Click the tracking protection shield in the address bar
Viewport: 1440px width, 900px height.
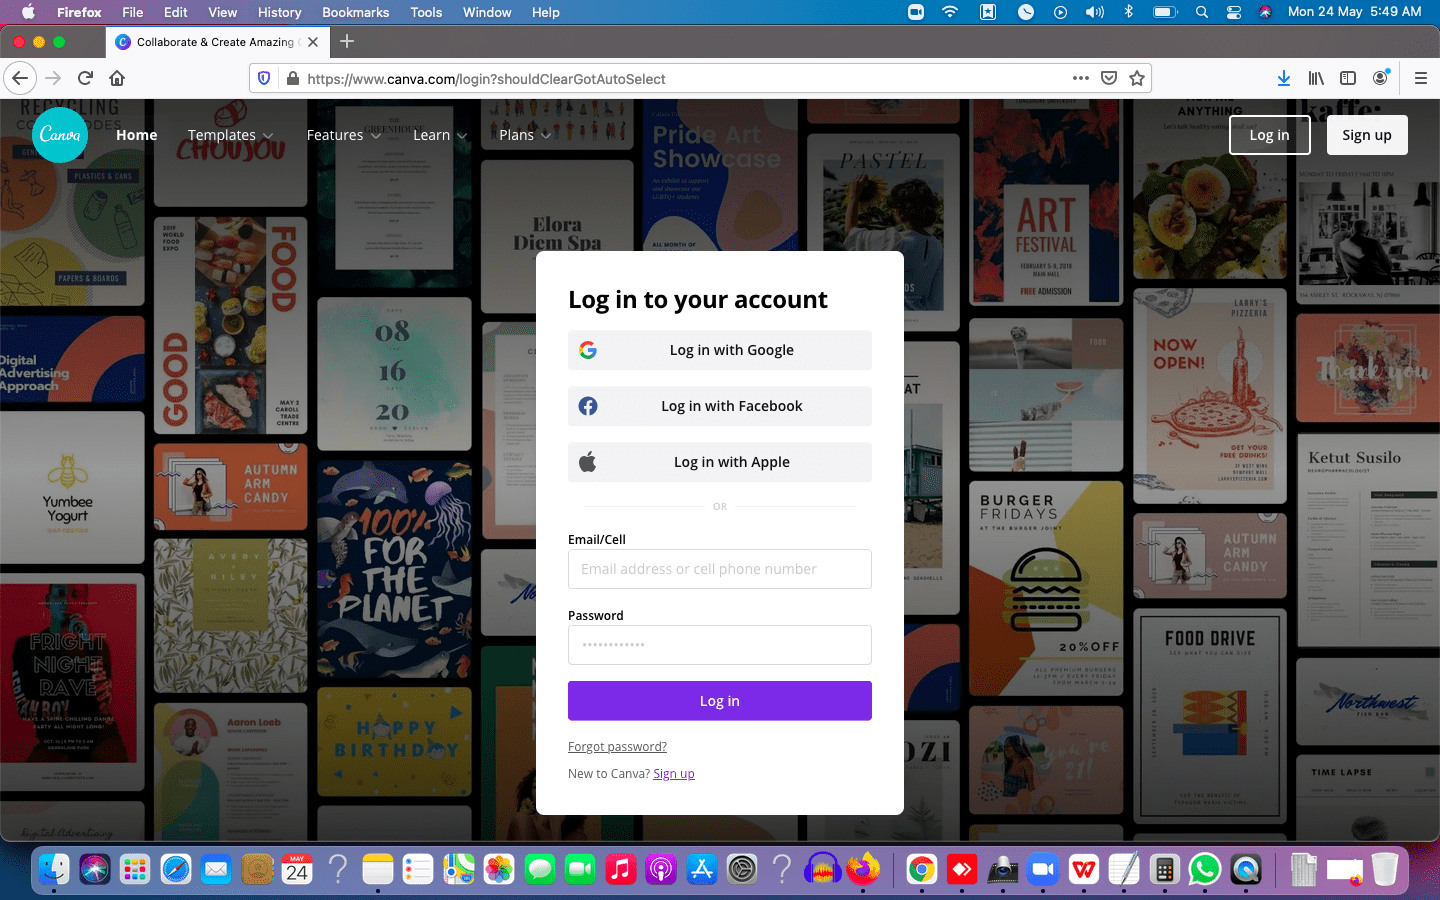coord(263,77)
